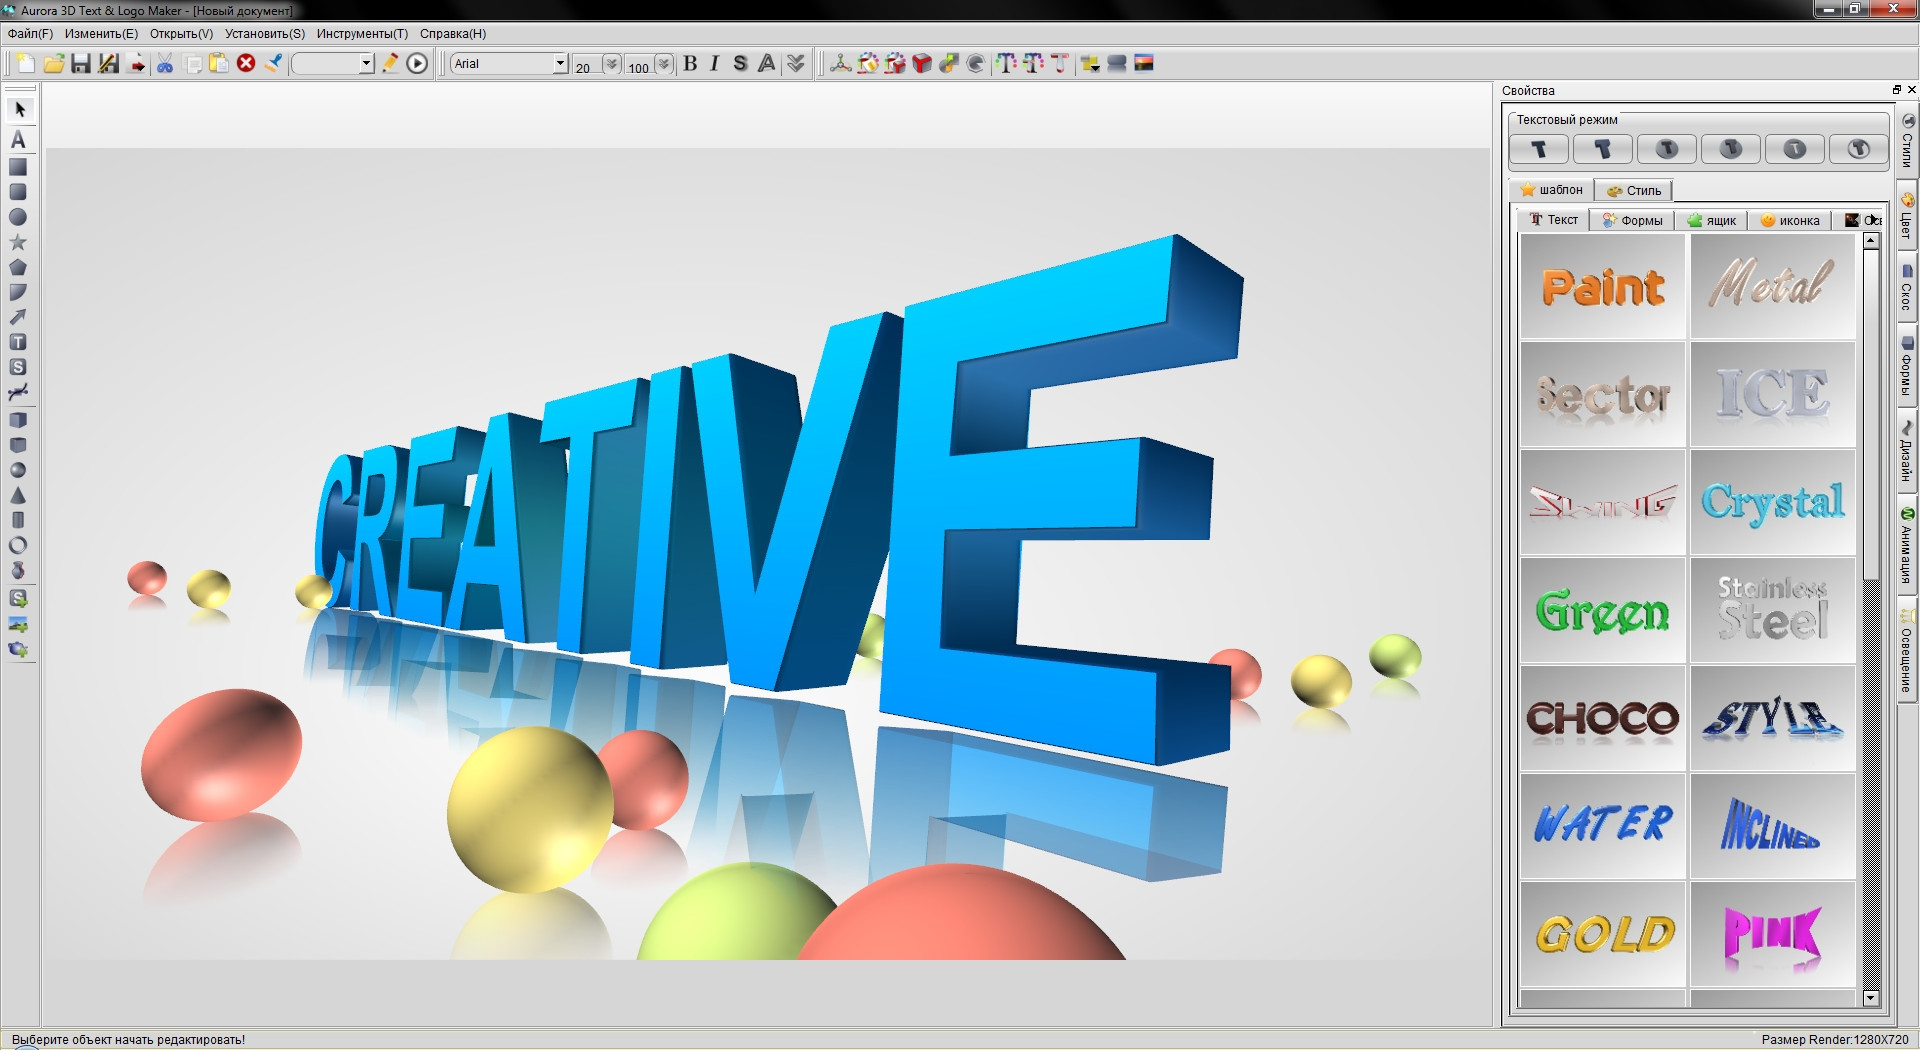Viewport: 1920px width, 1050px height.
Task: Toggle italic text formatting
Action: (714, 64)
